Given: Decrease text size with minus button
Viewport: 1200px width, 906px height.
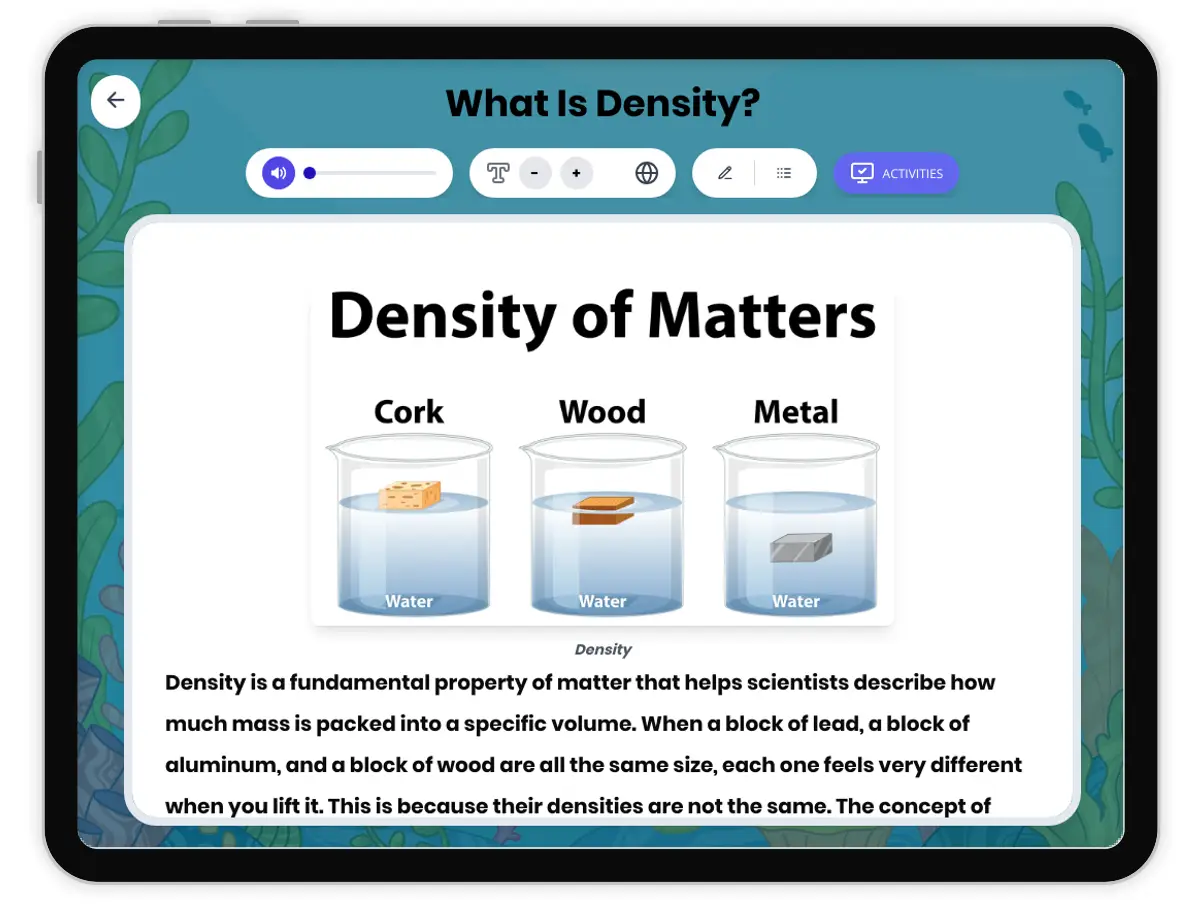Looking at the screenshot, I should [535, 173].
